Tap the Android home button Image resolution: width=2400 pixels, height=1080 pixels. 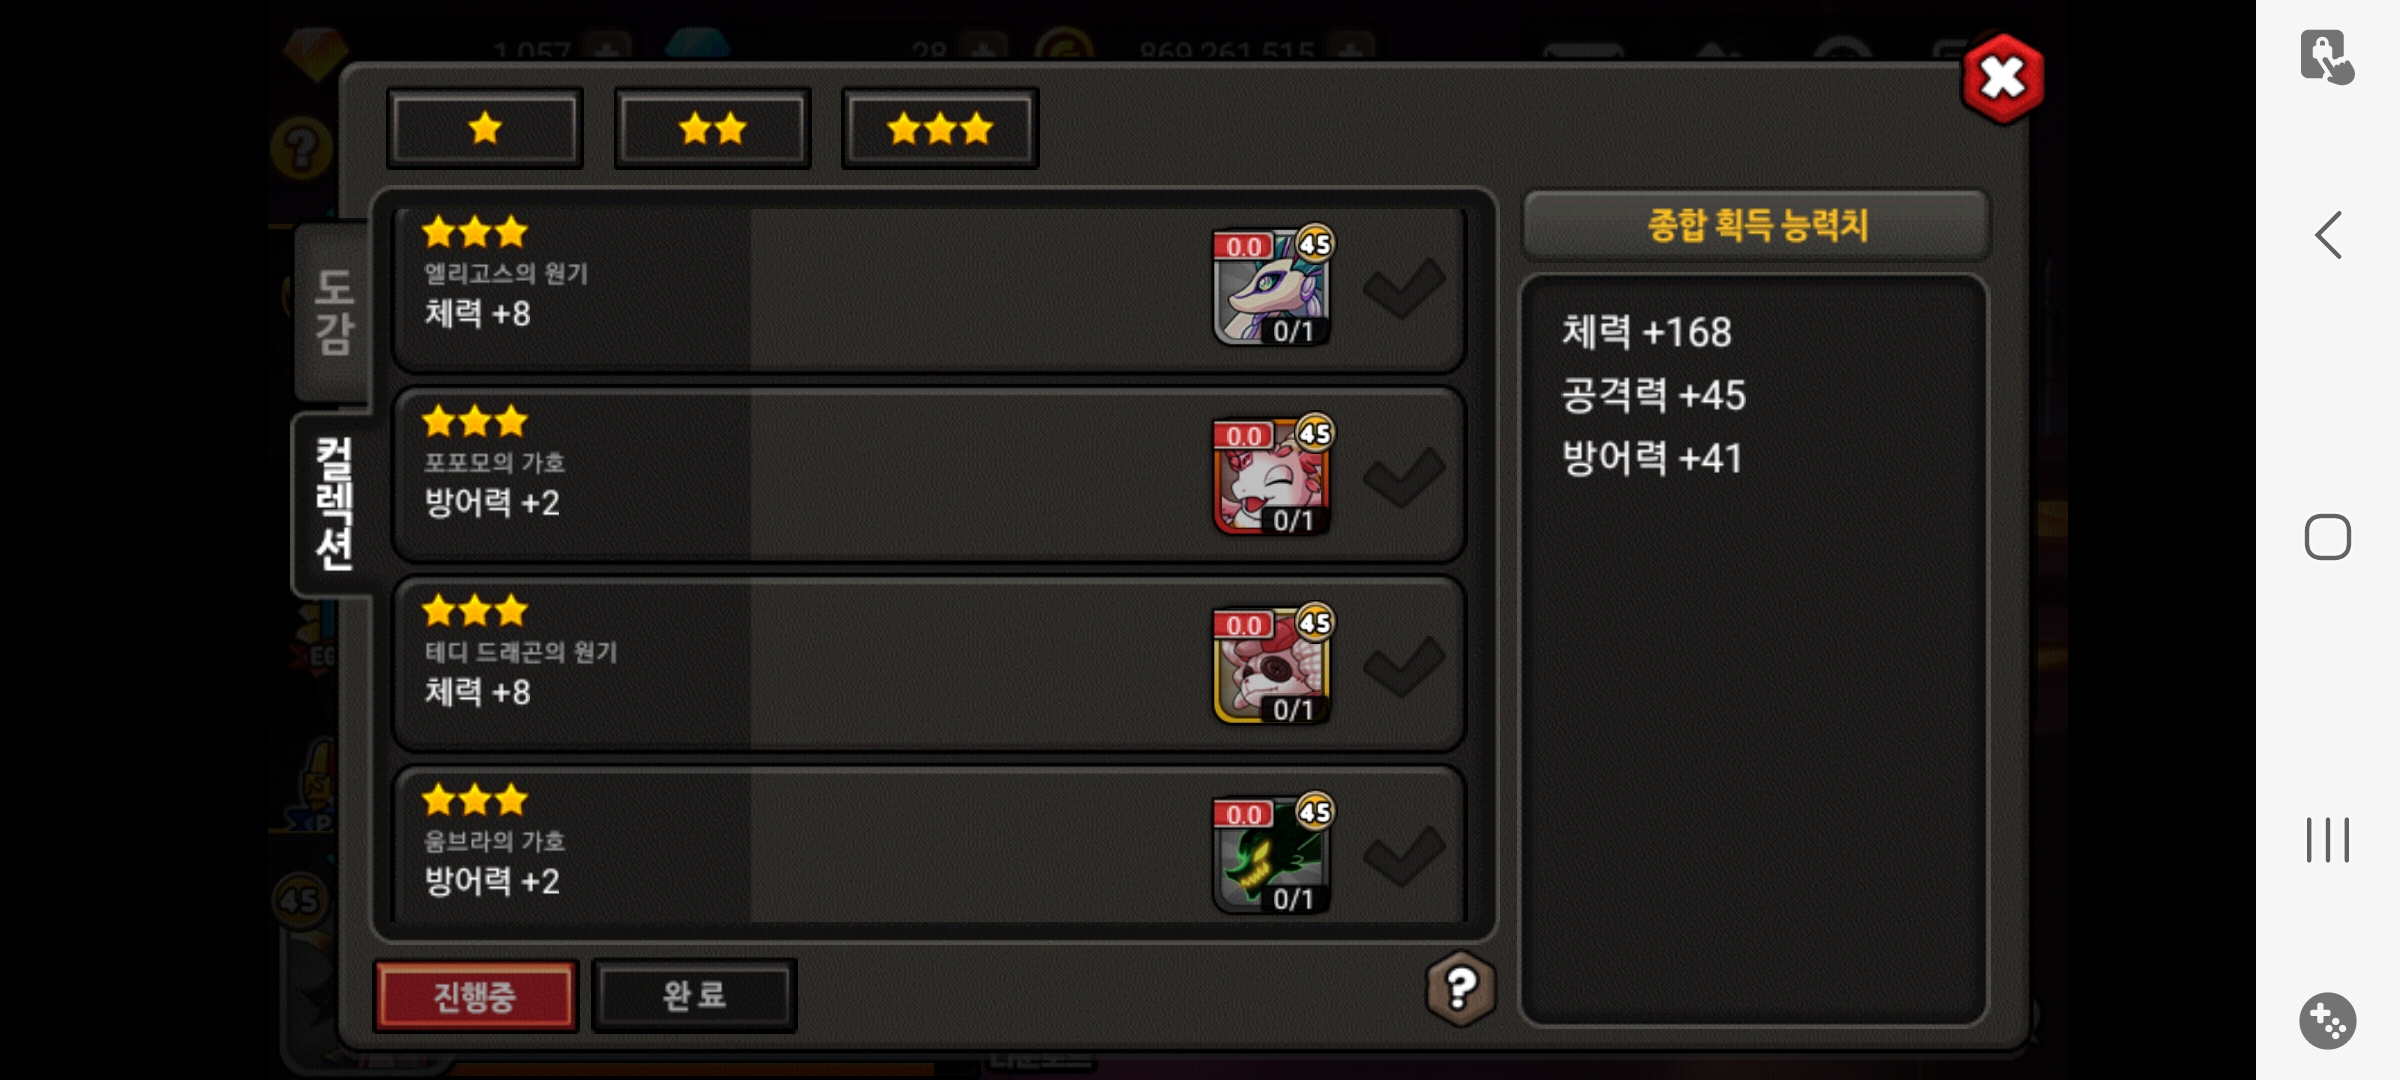pos(2328,538)
